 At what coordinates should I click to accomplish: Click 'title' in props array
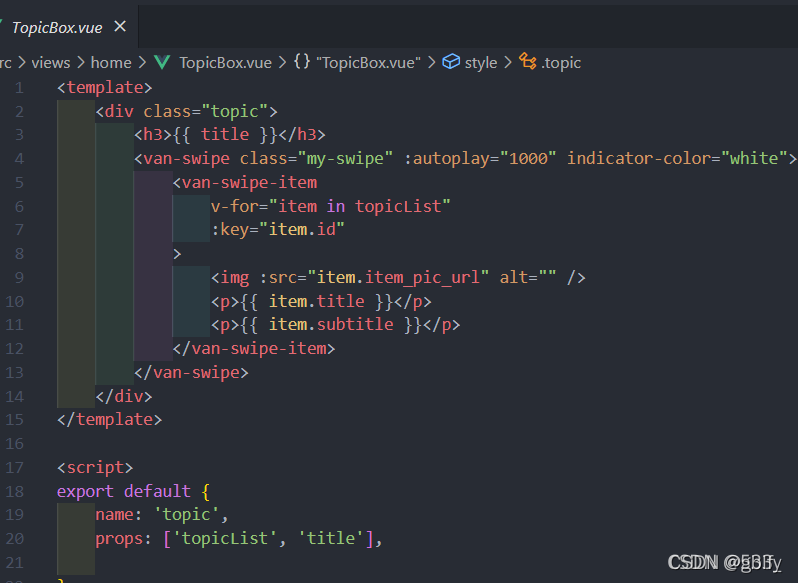point(331,538)
